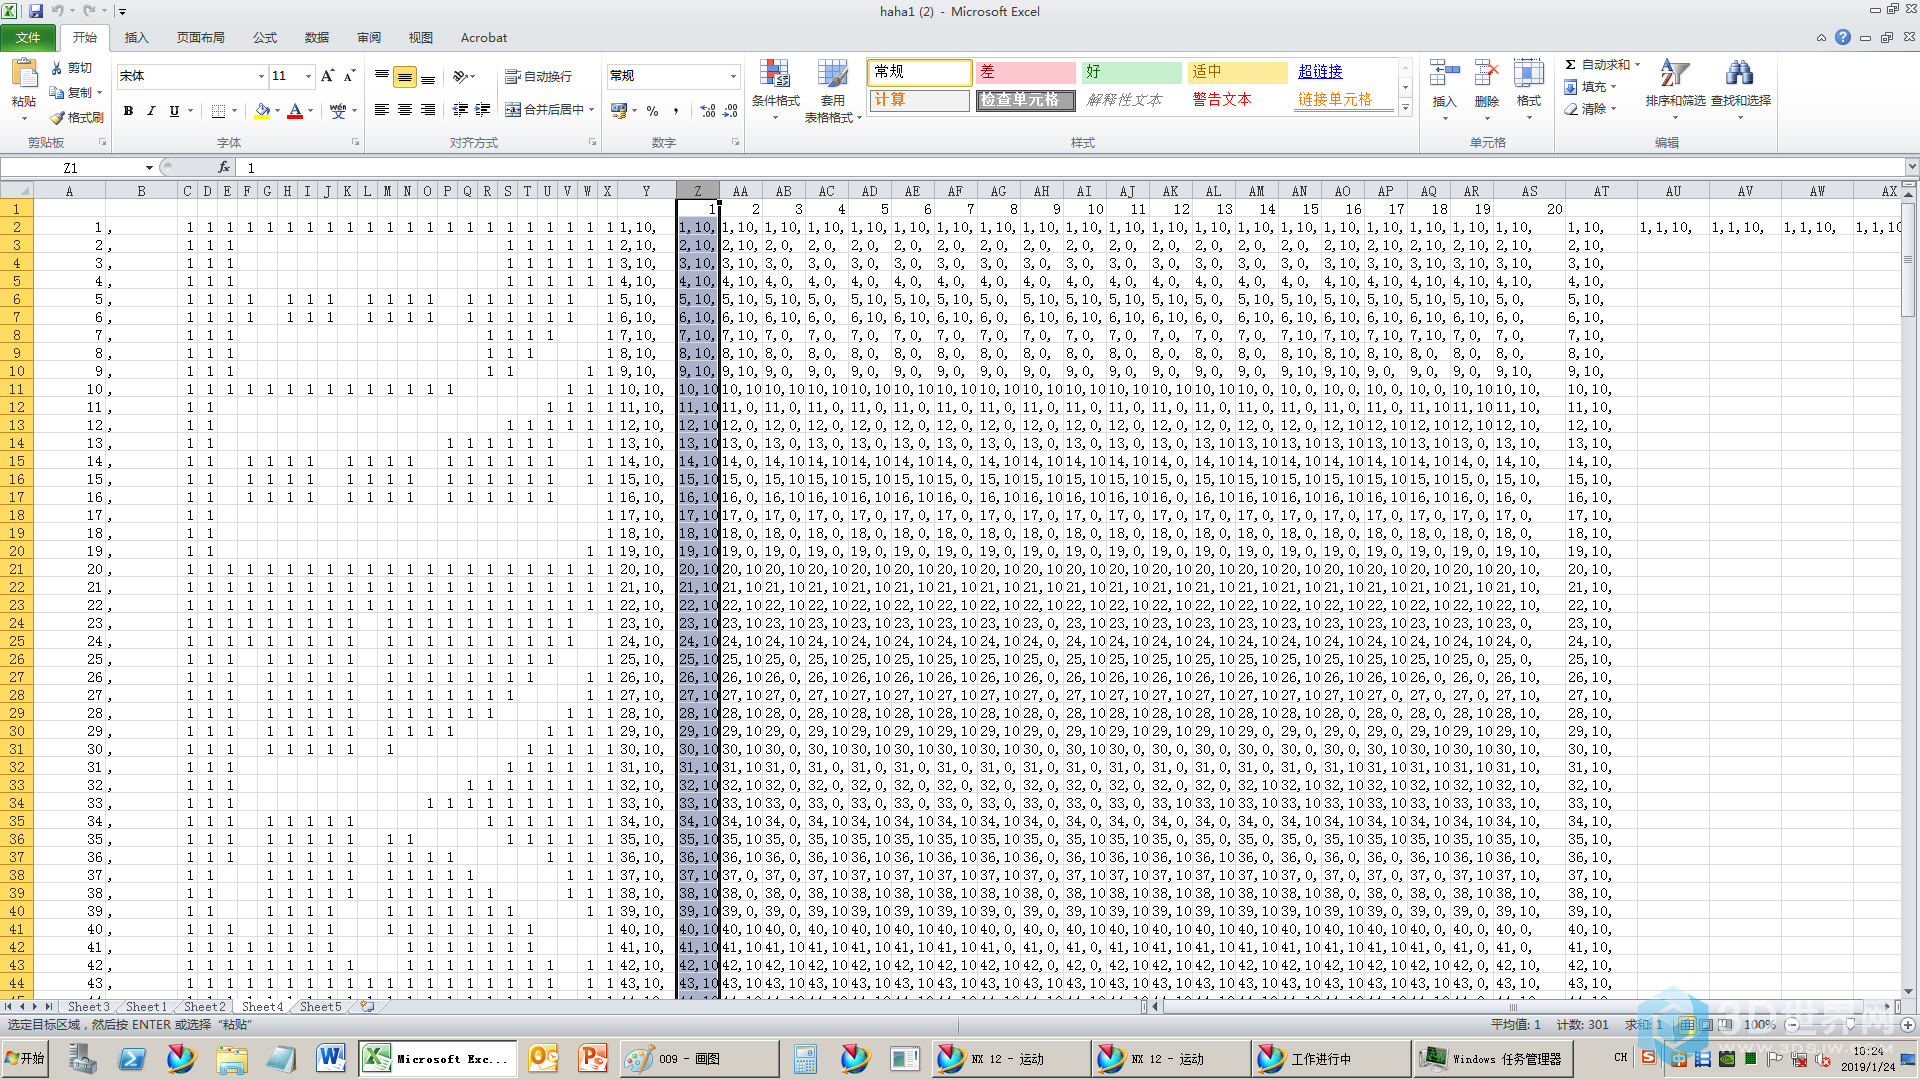Image resolution: width=1920 pixels, height=1080 pixels.
Task: Toggle top vertical alignment
Action: coord(382,76)
